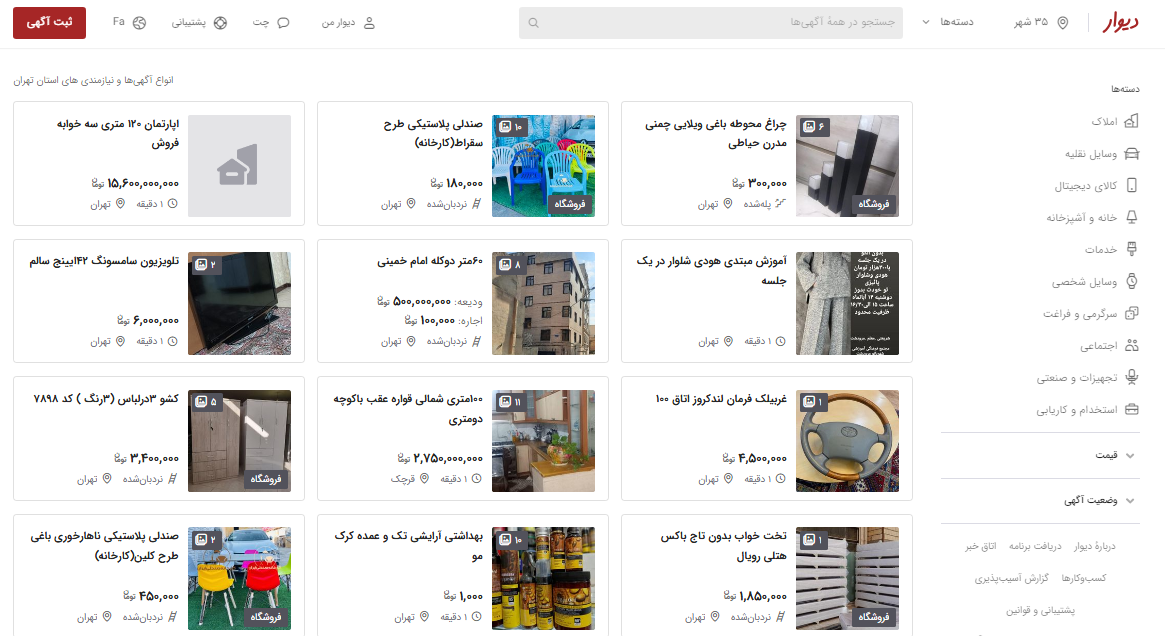Select تجهیزات و صنعتی category
This screenshot has height=636, width=1165.
click(1088, 377)
